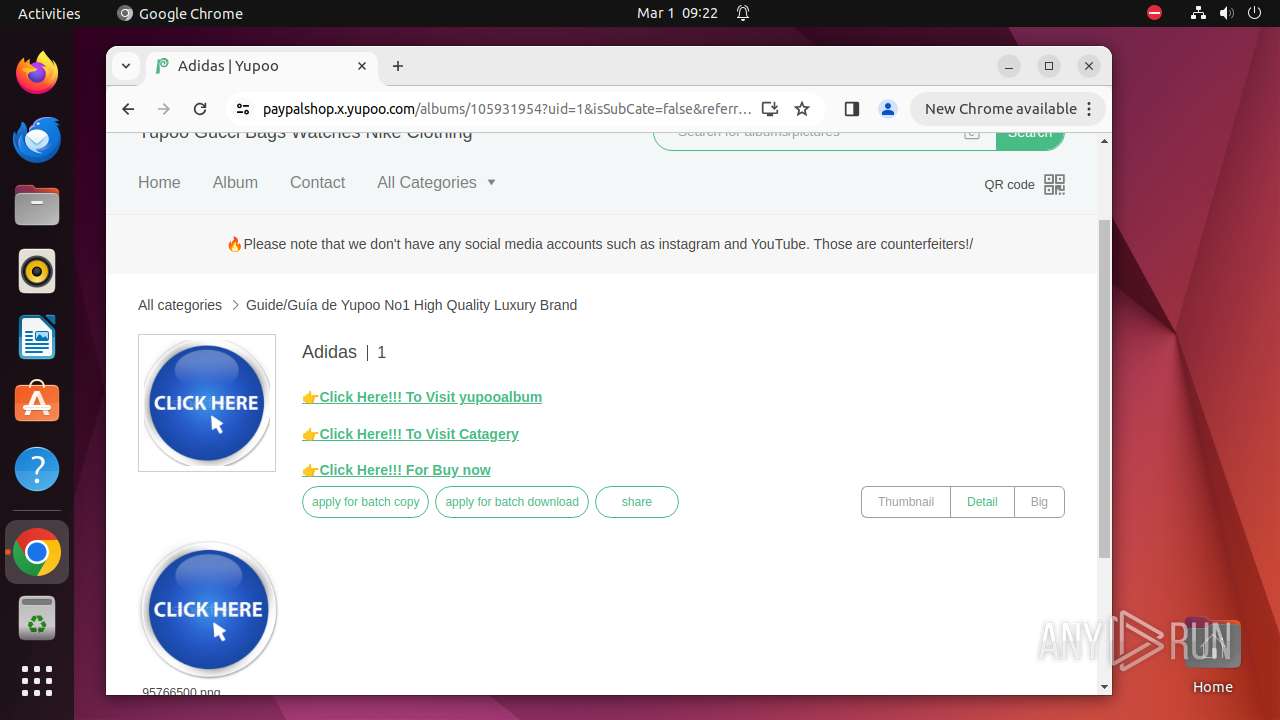Click the To Visit Catagery link

410,434
